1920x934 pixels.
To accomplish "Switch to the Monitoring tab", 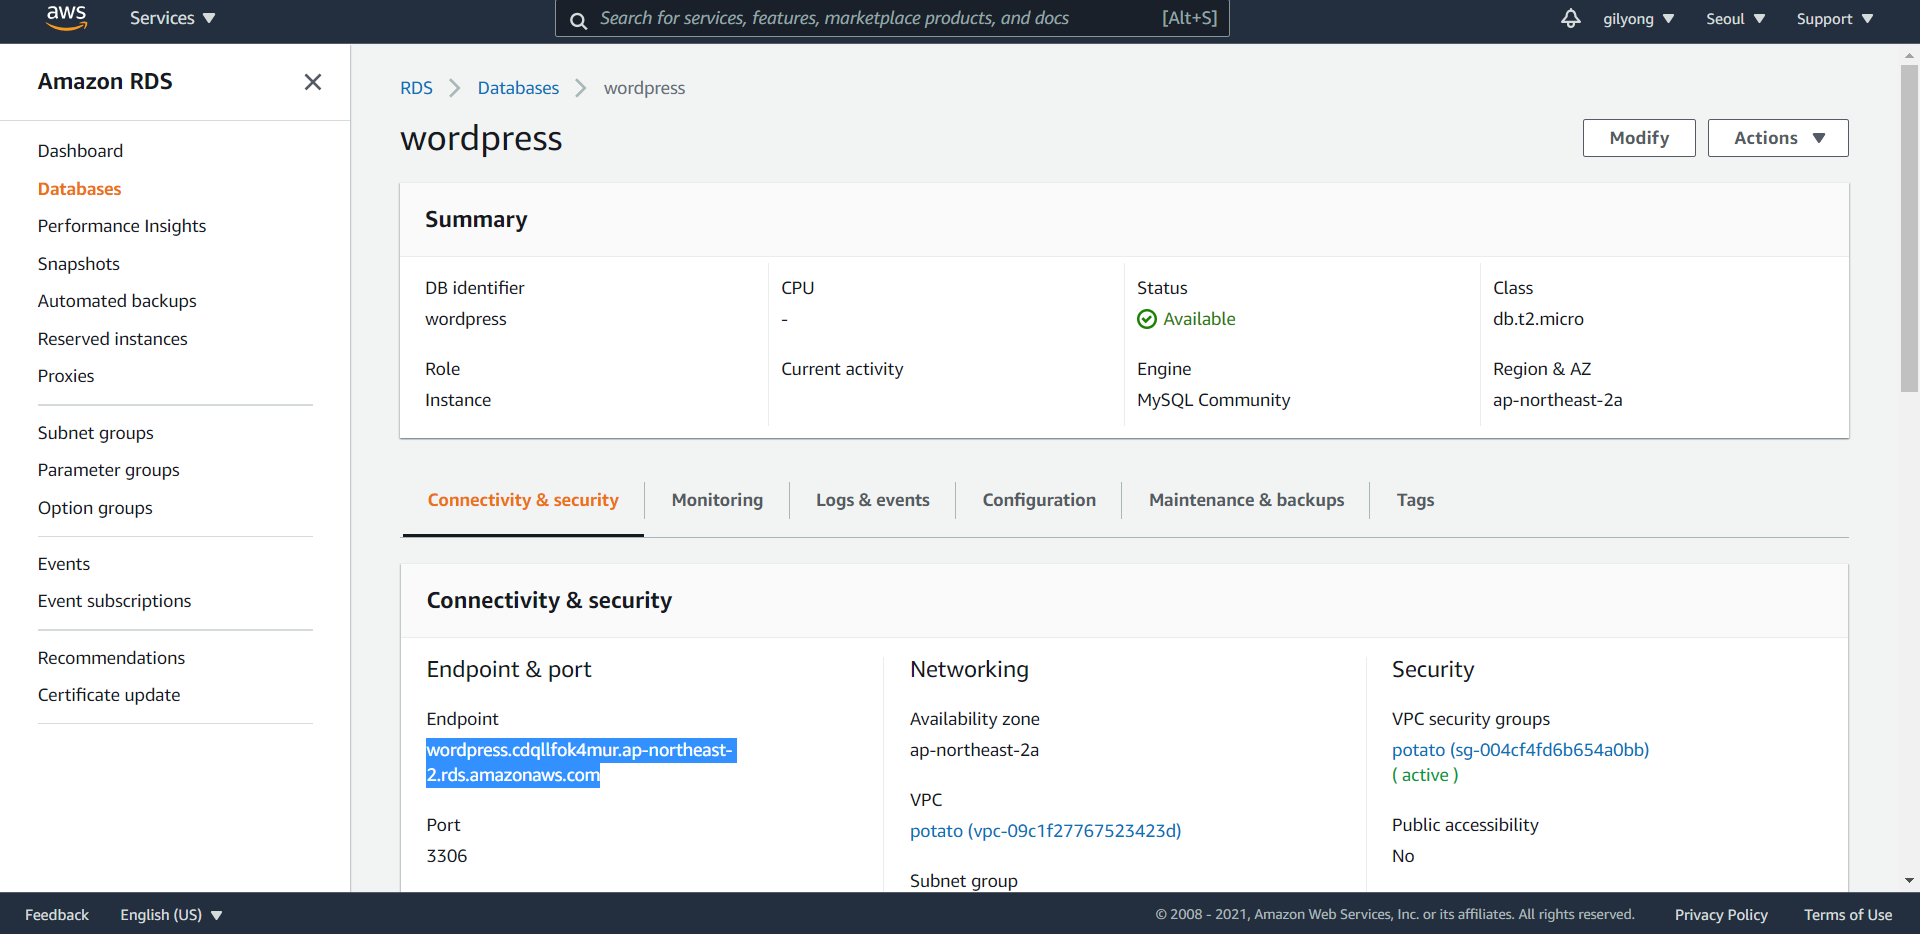I will [717, 500].
